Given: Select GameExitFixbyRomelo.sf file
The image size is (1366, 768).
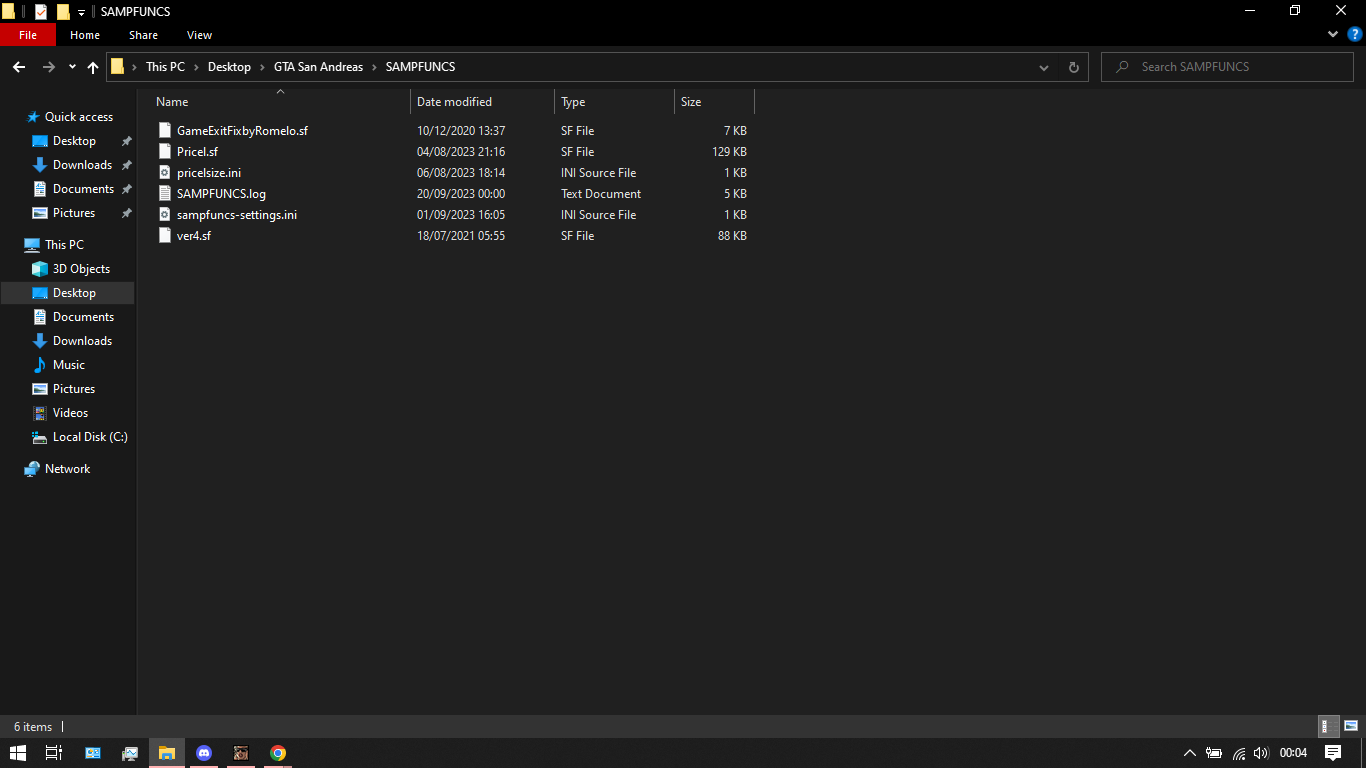Looking at the screenshot, I should pyautogui.click(x=242, y=131).
